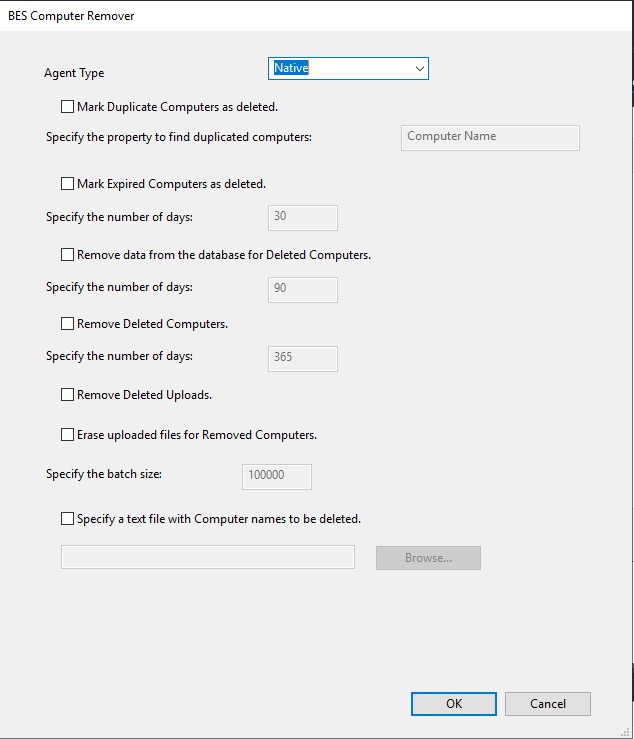Viewport: 634px width, 739px height.
Task: Click the Agent Type dropdown arrow
Action: pyautogui.click(x=419, y=68)
